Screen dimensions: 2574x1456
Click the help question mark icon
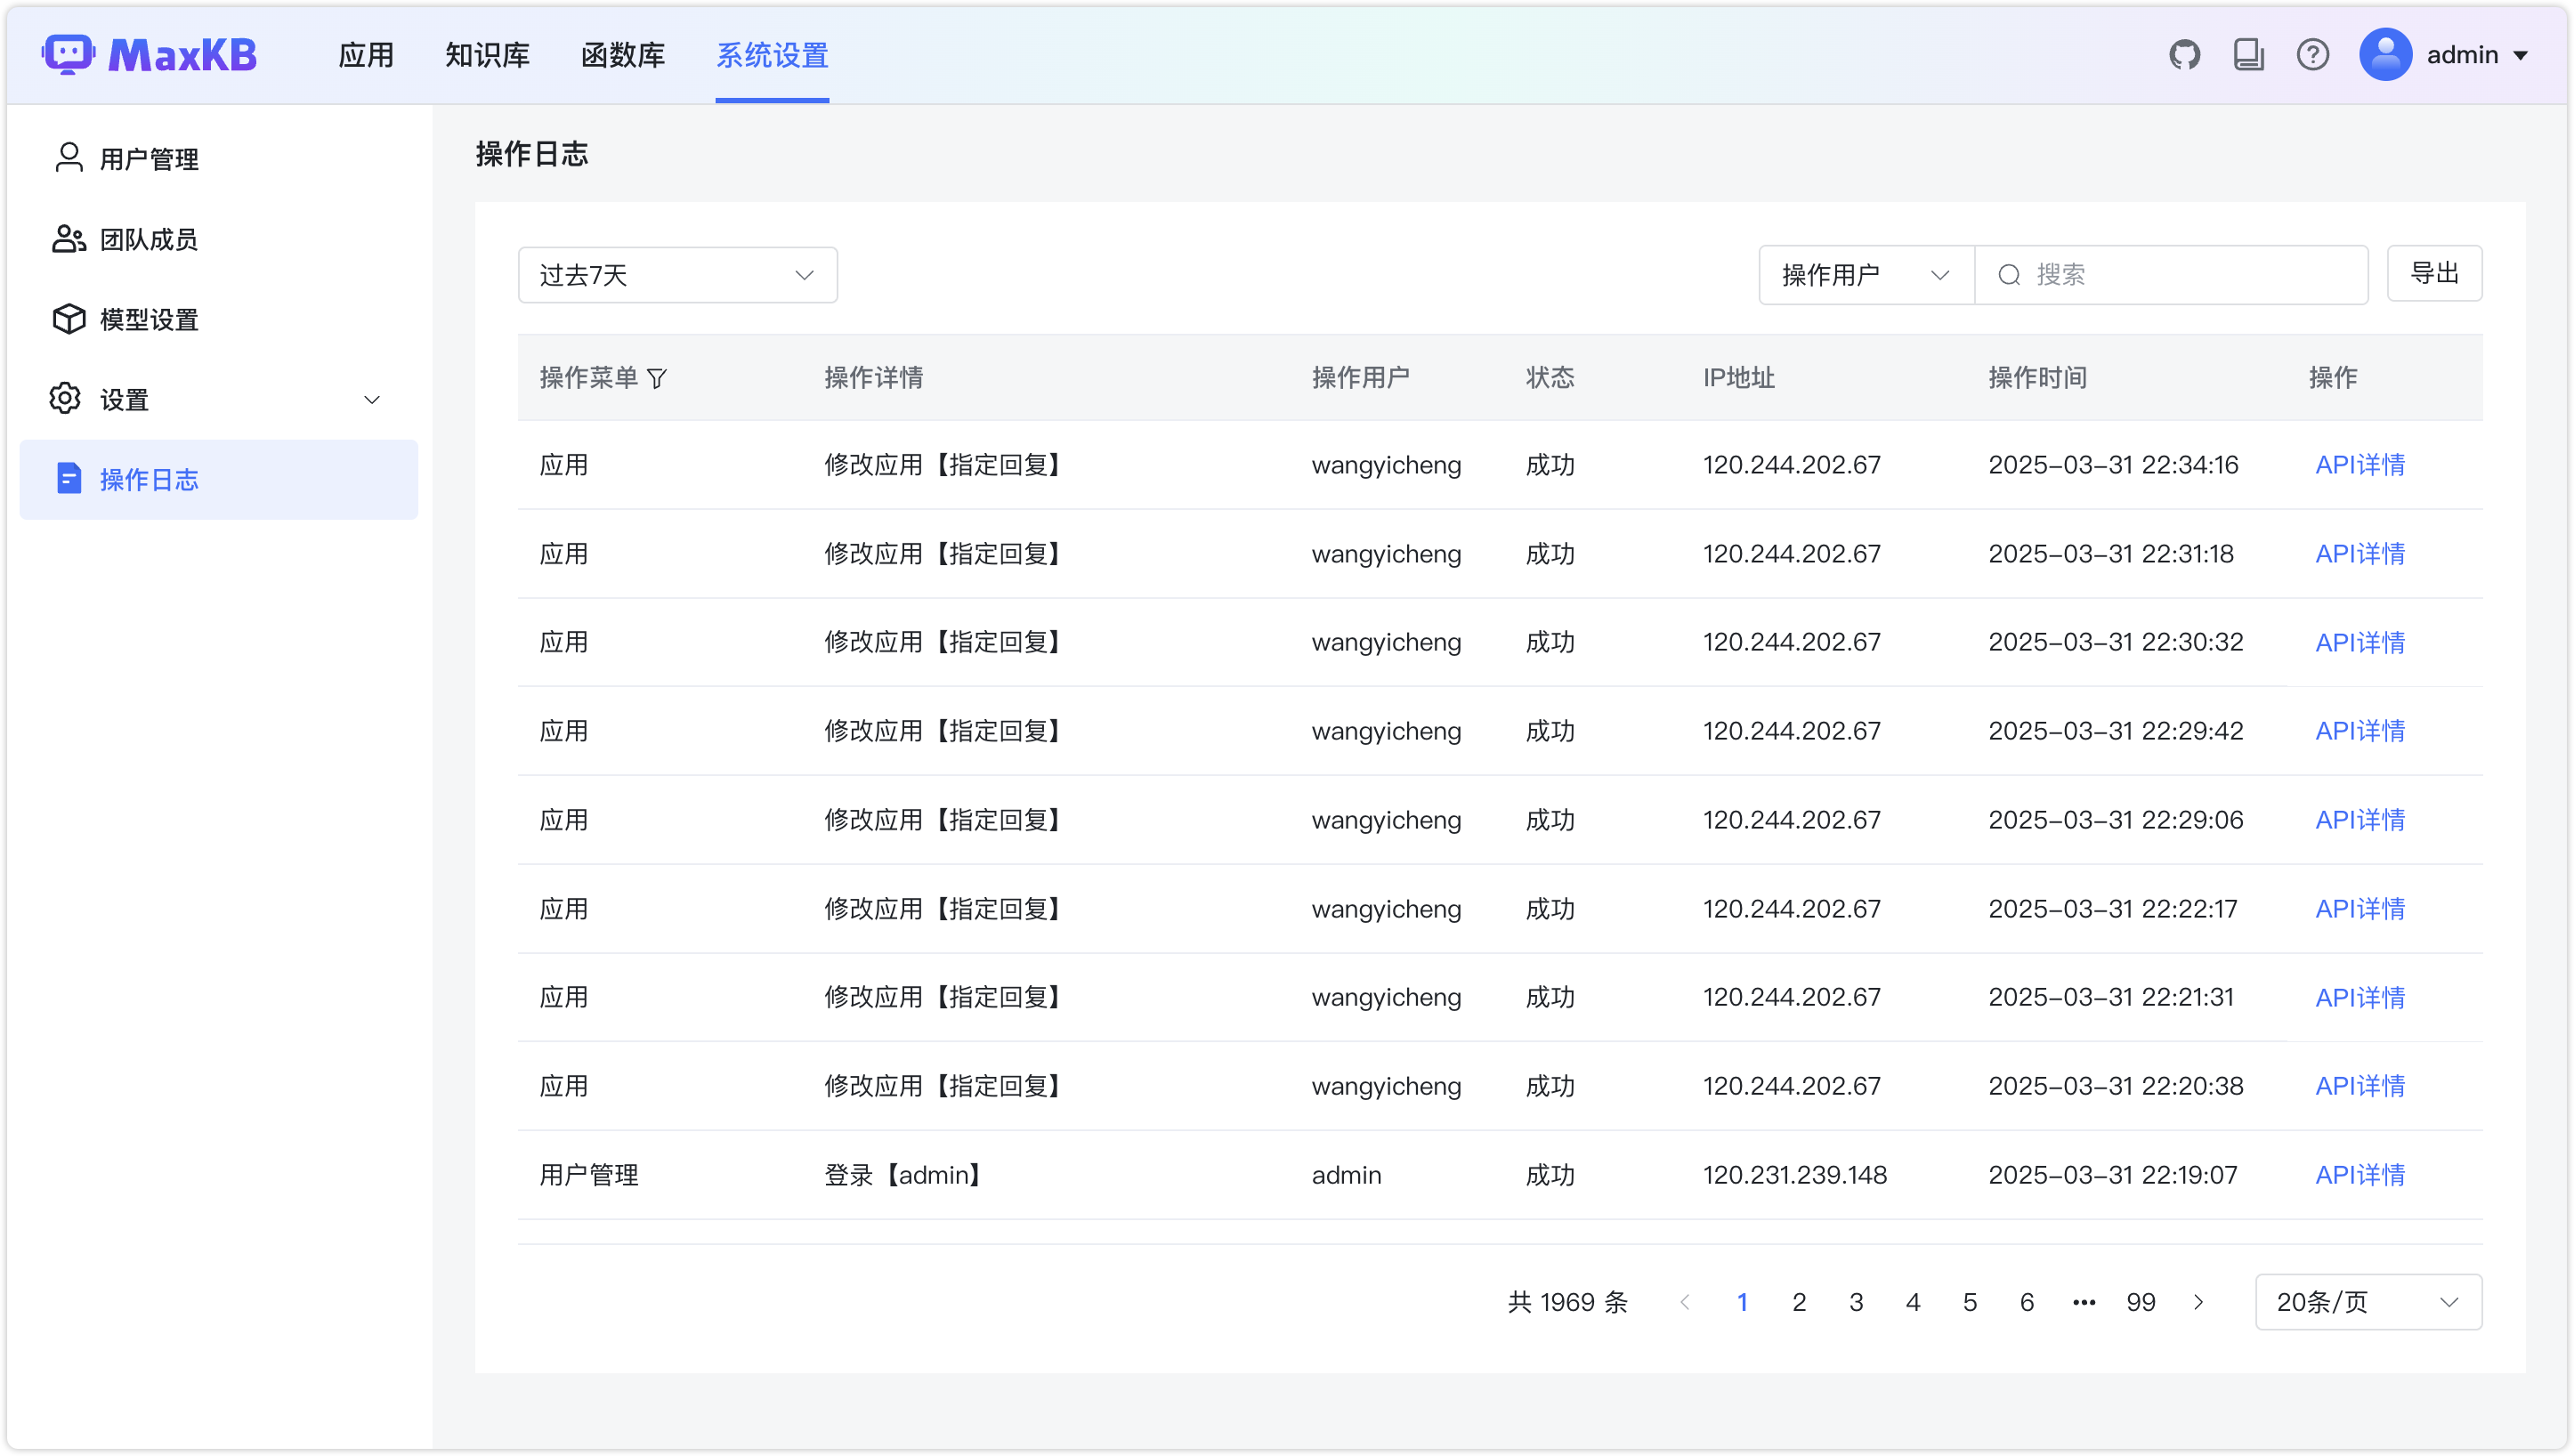tap(2312, 55)
